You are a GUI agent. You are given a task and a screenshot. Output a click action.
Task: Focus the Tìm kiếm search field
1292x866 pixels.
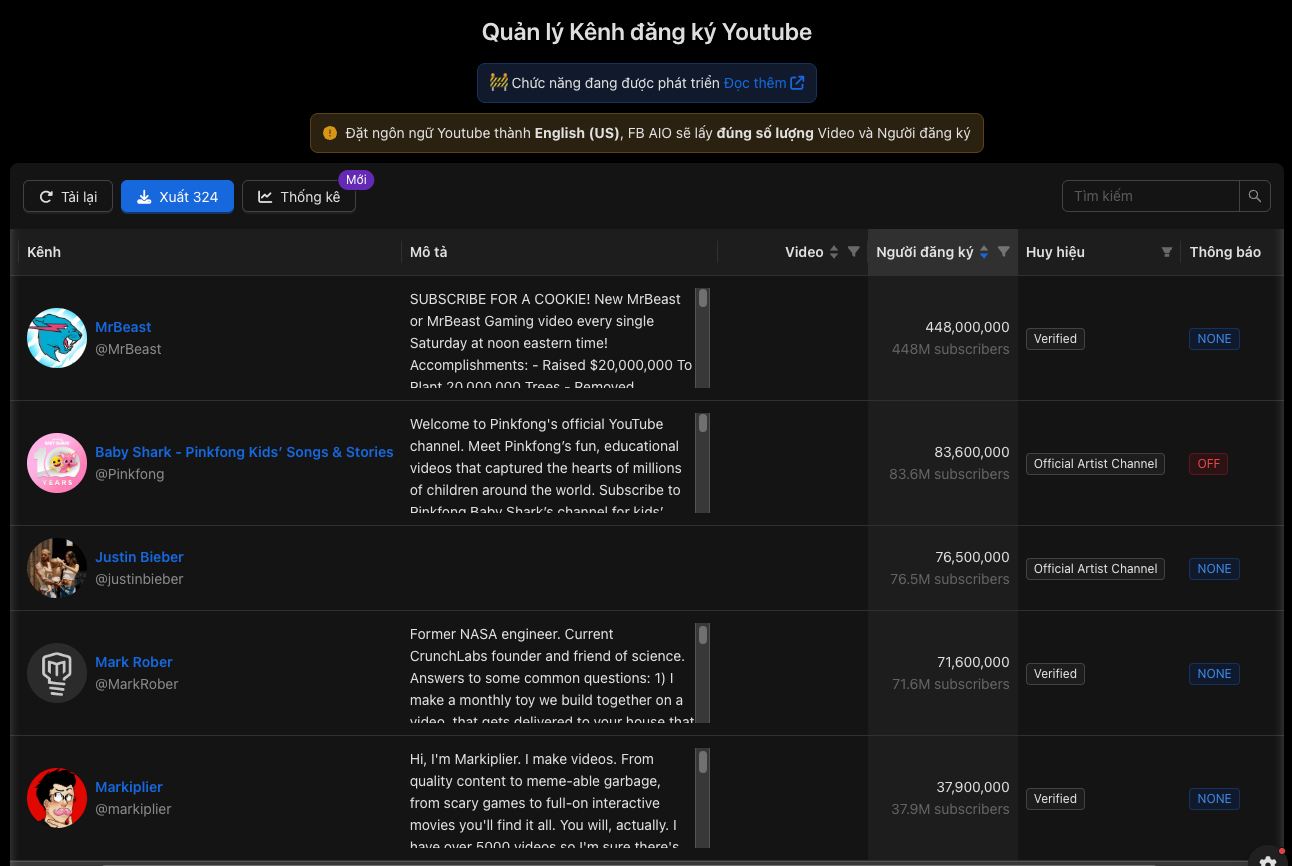pyautogui.click(x=1151, y=196)
